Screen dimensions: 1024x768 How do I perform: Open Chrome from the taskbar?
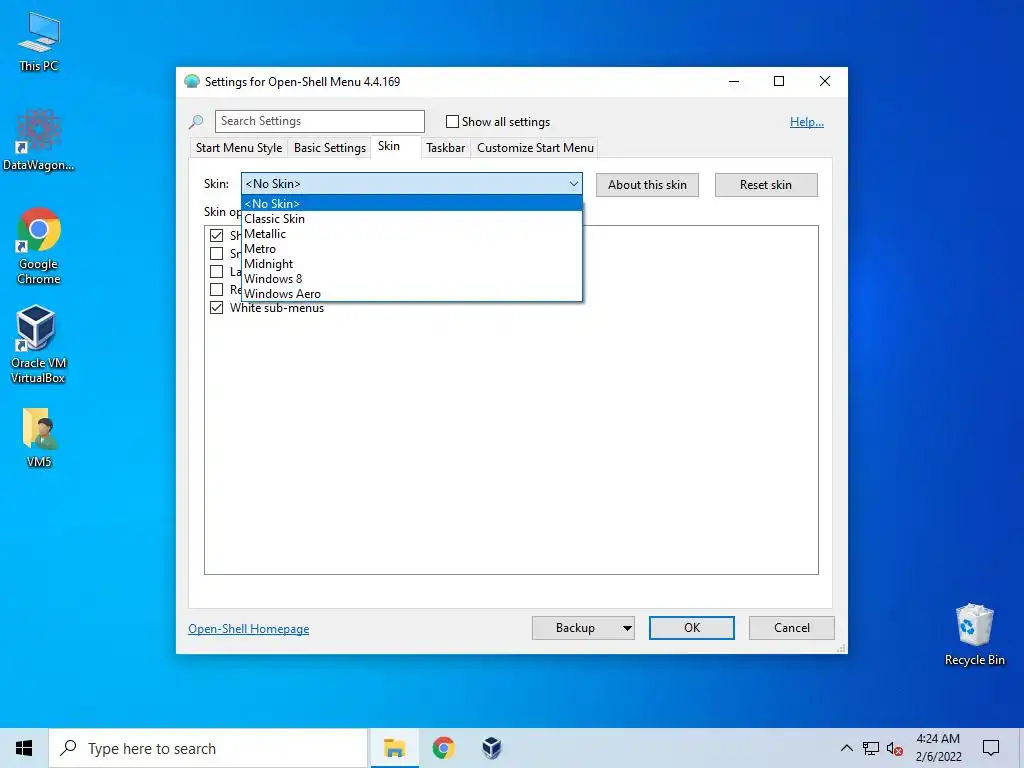point(443,748)
